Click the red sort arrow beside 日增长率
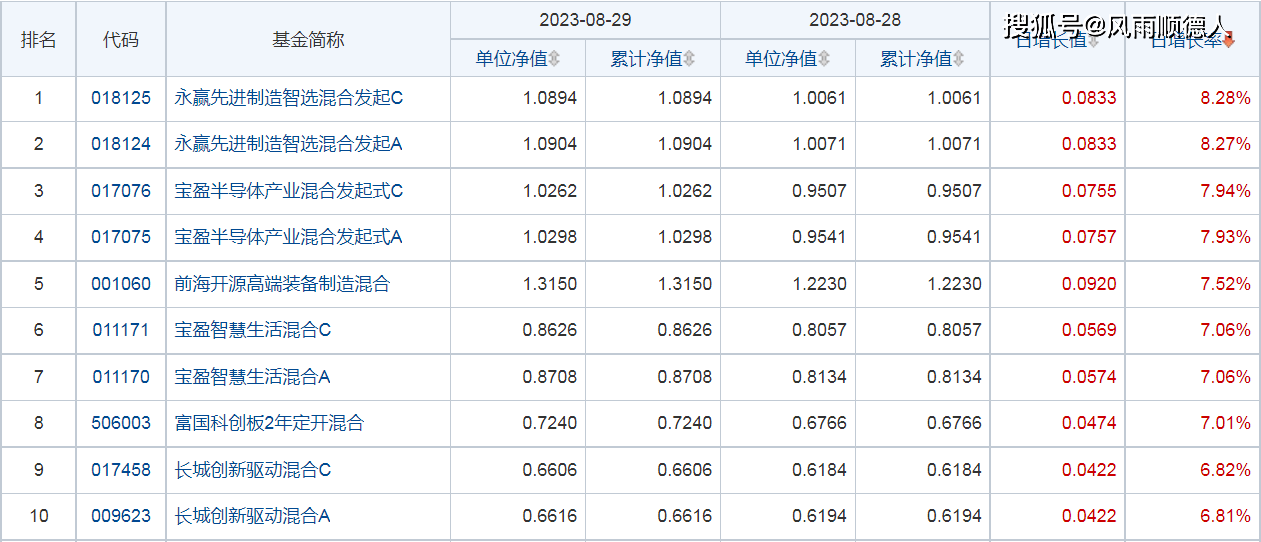 pos(1229,41)
